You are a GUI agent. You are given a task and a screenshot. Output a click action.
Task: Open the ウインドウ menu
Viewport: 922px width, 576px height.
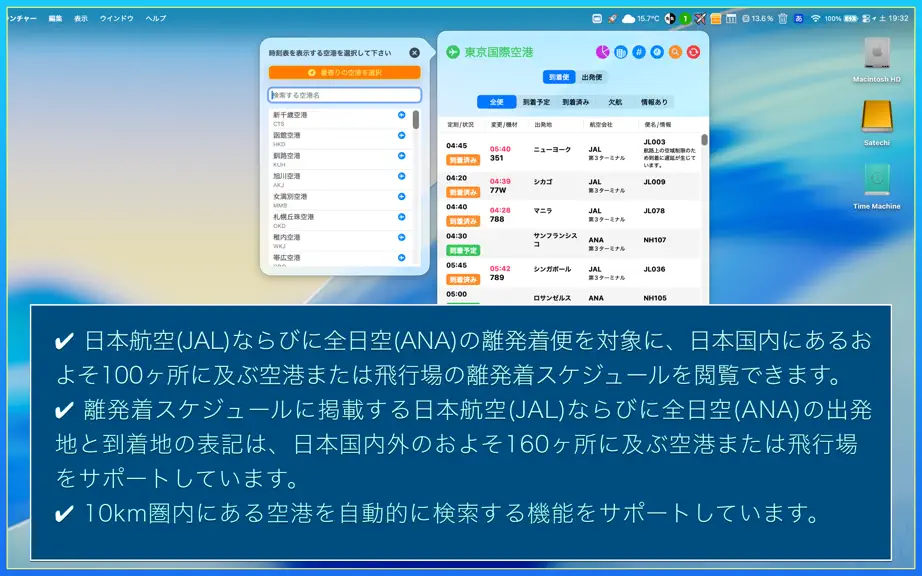pyautogui.click(x=116, y=19)
